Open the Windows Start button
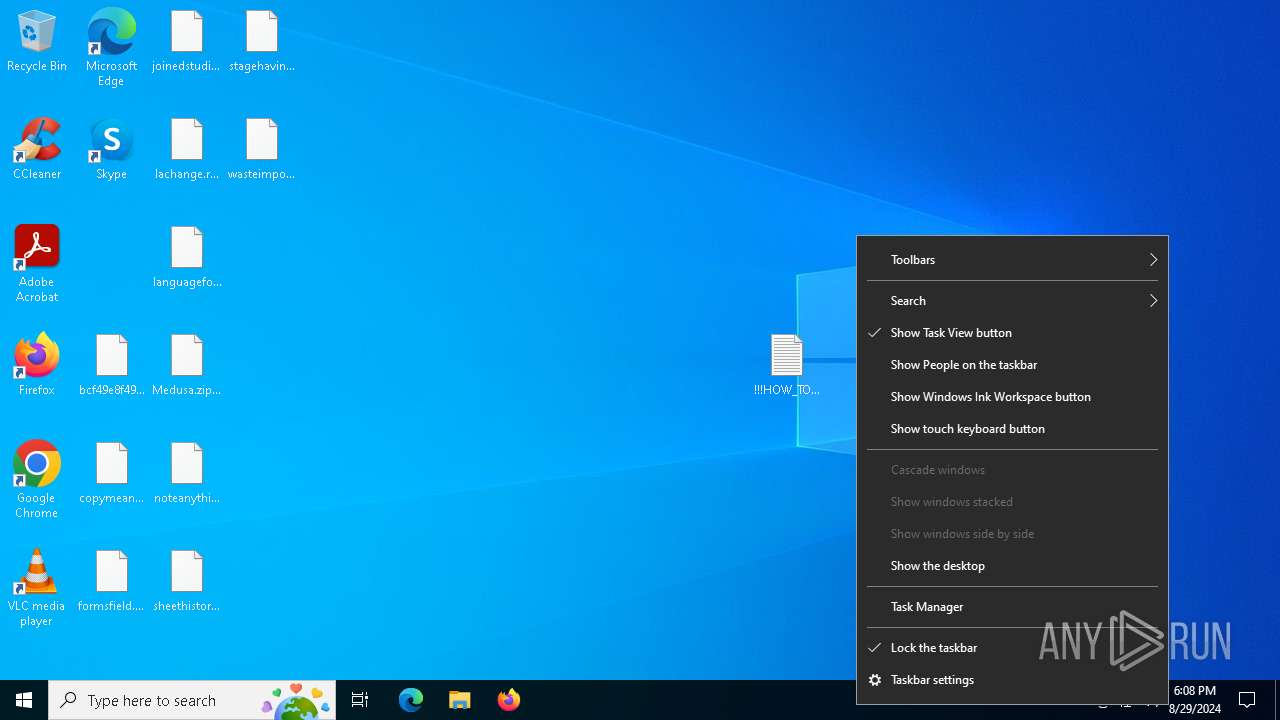The width and height of the screenshot is (1280, 720). pyautogui.click(x=24, y=700)
